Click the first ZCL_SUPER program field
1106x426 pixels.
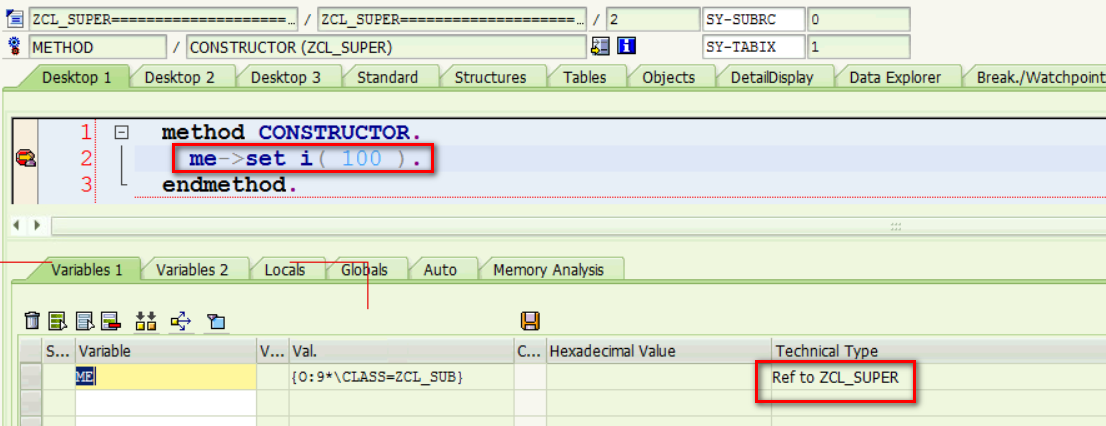(164, 19)
